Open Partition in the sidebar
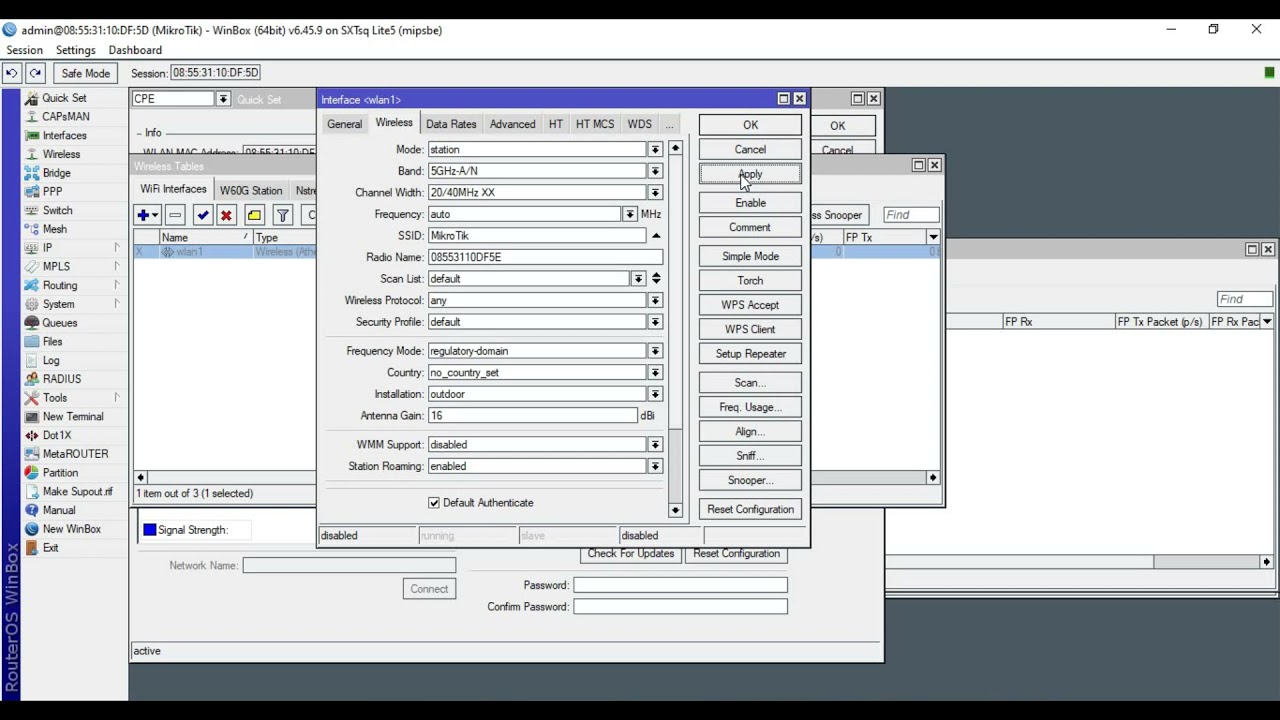The image size is (1280, 720). (x=60, y=473)
